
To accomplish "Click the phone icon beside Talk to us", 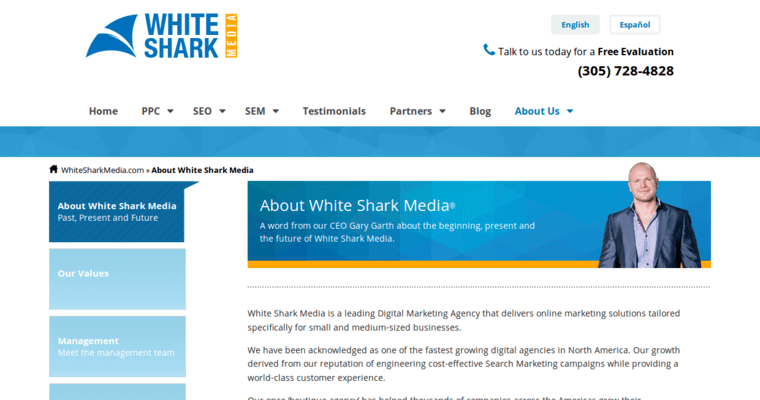I will tap(489, 50).
